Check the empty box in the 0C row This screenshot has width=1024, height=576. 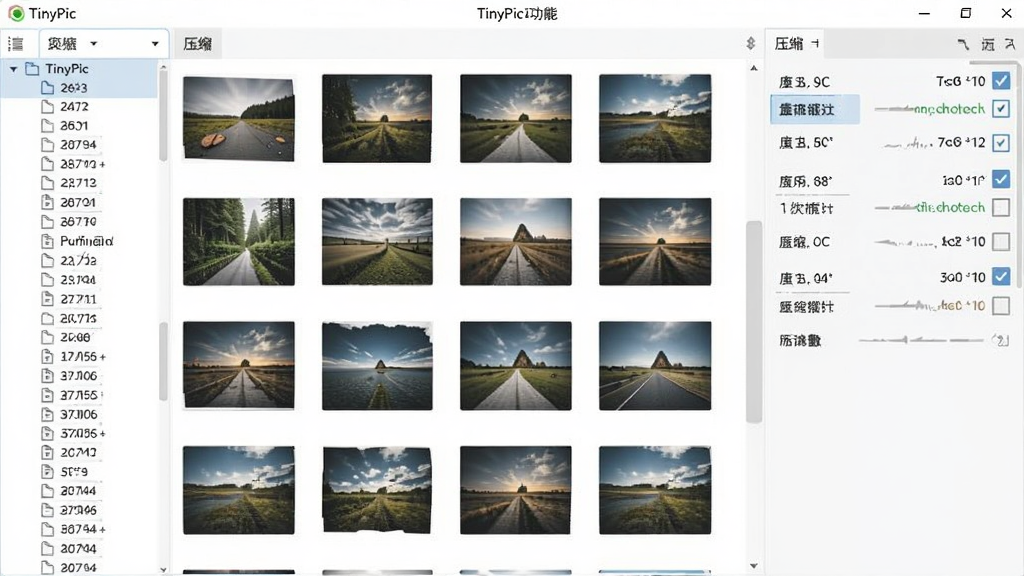tap(1000, 242)
